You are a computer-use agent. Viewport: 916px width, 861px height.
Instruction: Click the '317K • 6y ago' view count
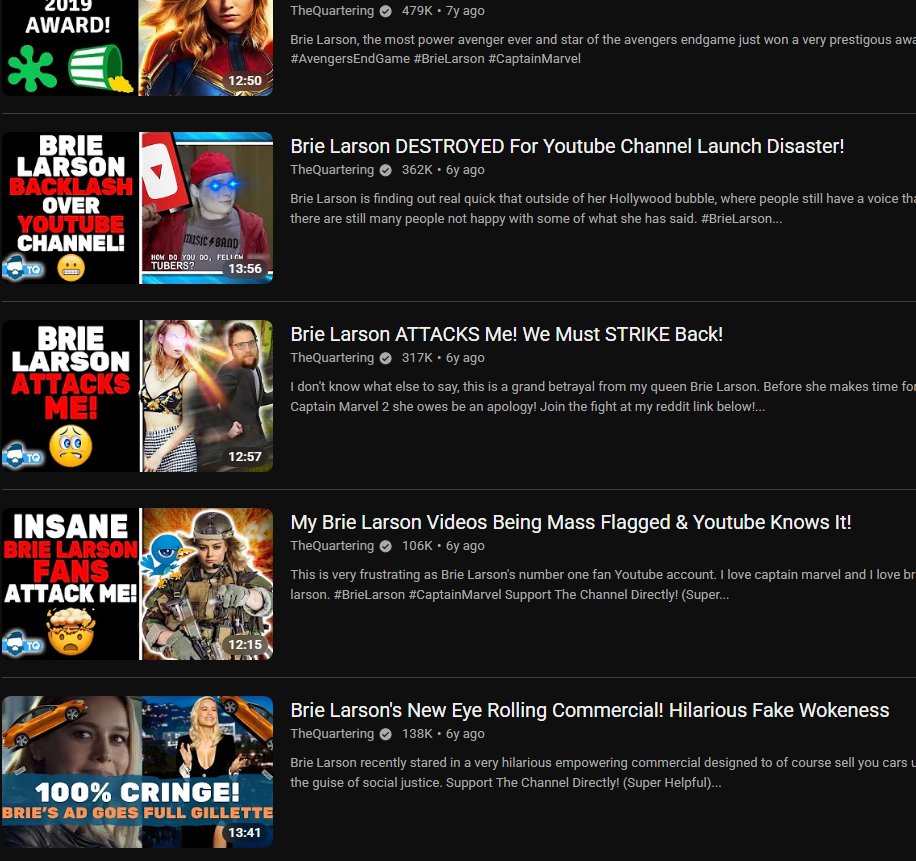point(443,358)
